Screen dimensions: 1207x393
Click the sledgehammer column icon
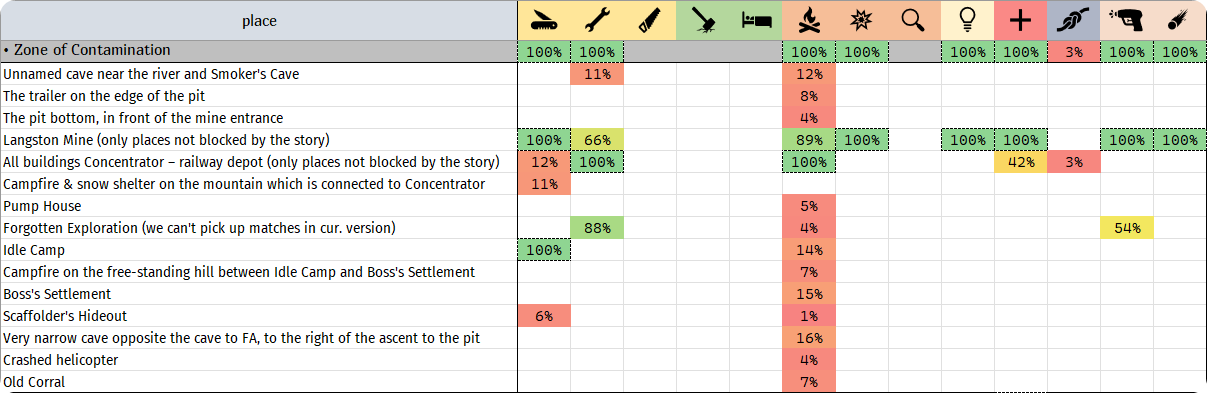(x=703, y=20)
